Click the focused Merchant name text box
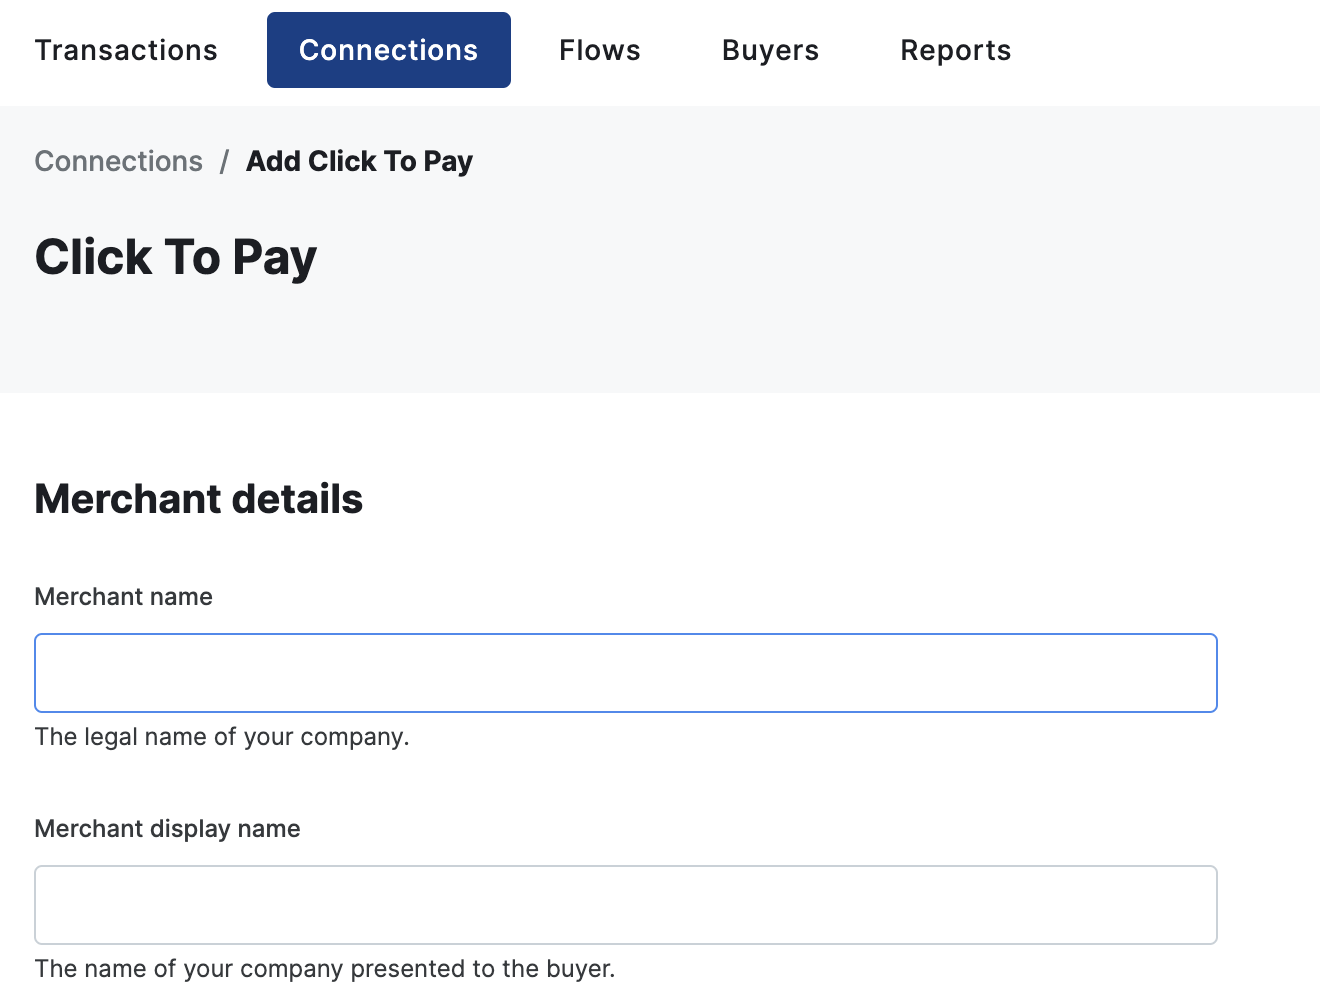 click(626, 672)
